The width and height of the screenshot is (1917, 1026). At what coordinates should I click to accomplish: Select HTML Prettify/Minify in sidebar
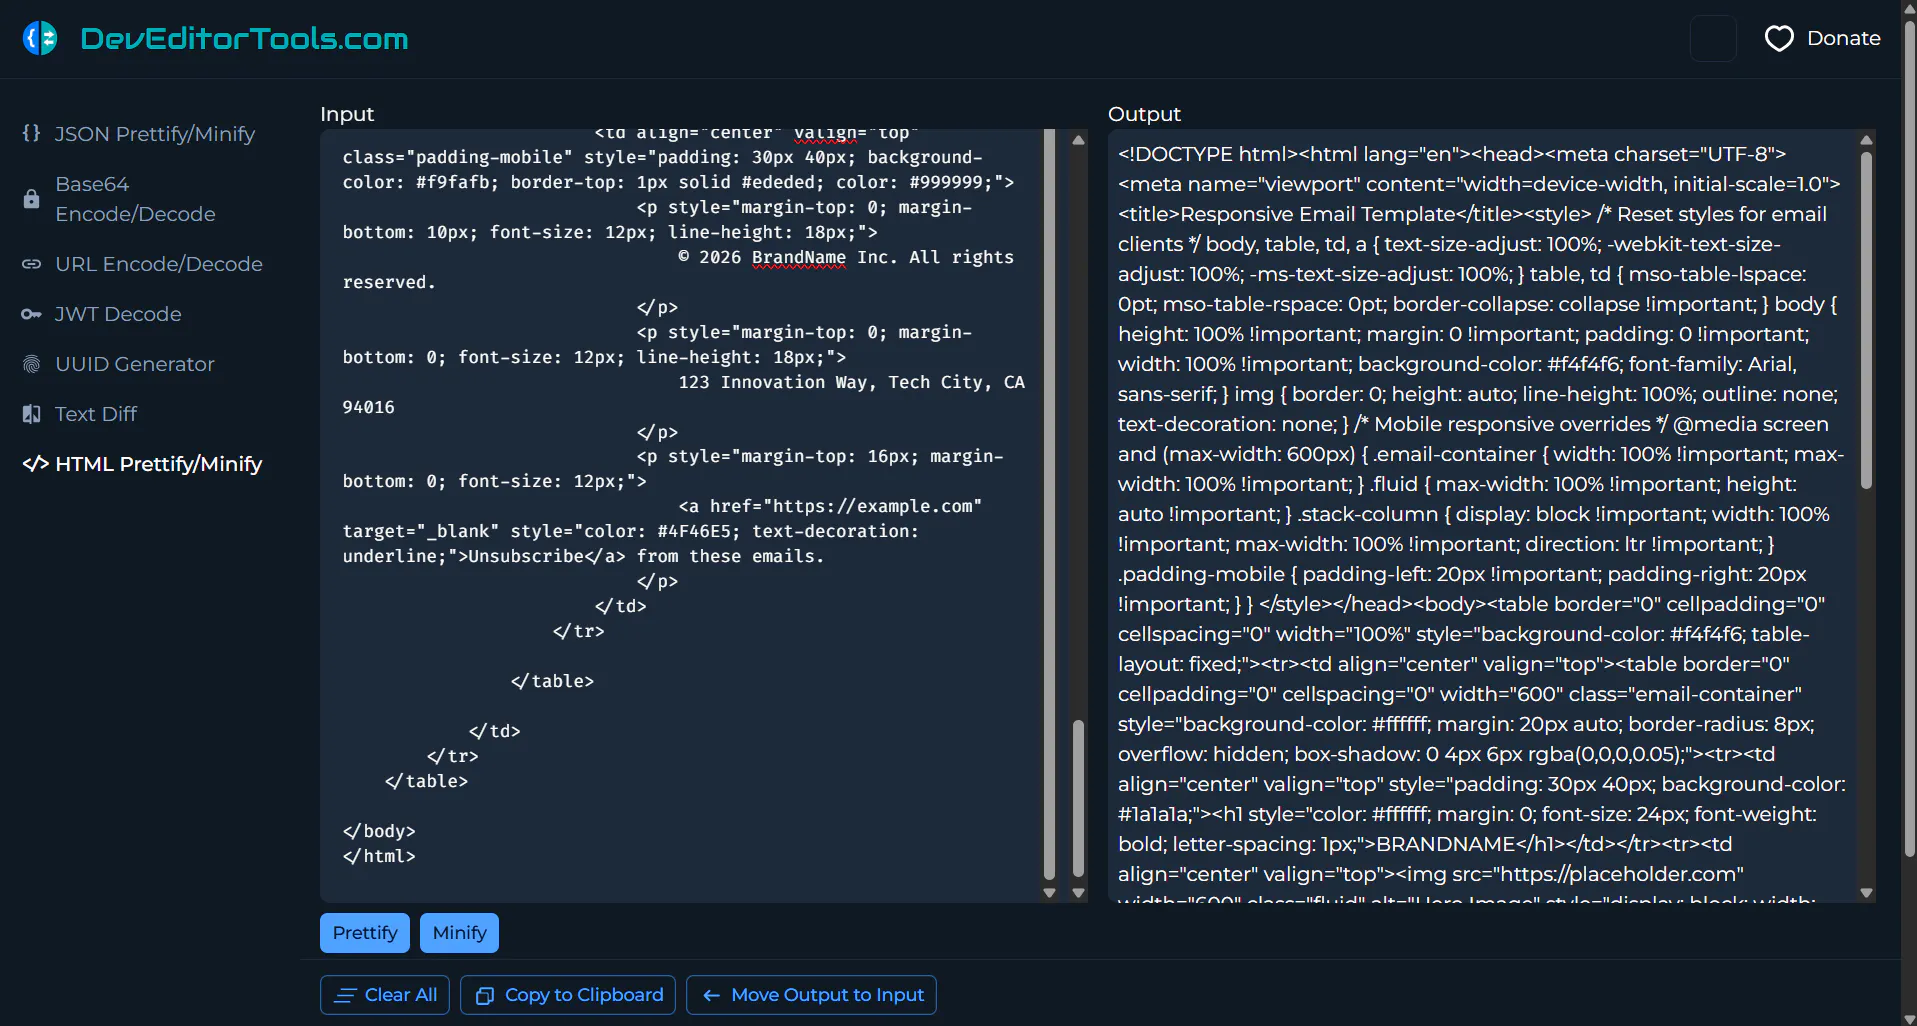(159, 464)
